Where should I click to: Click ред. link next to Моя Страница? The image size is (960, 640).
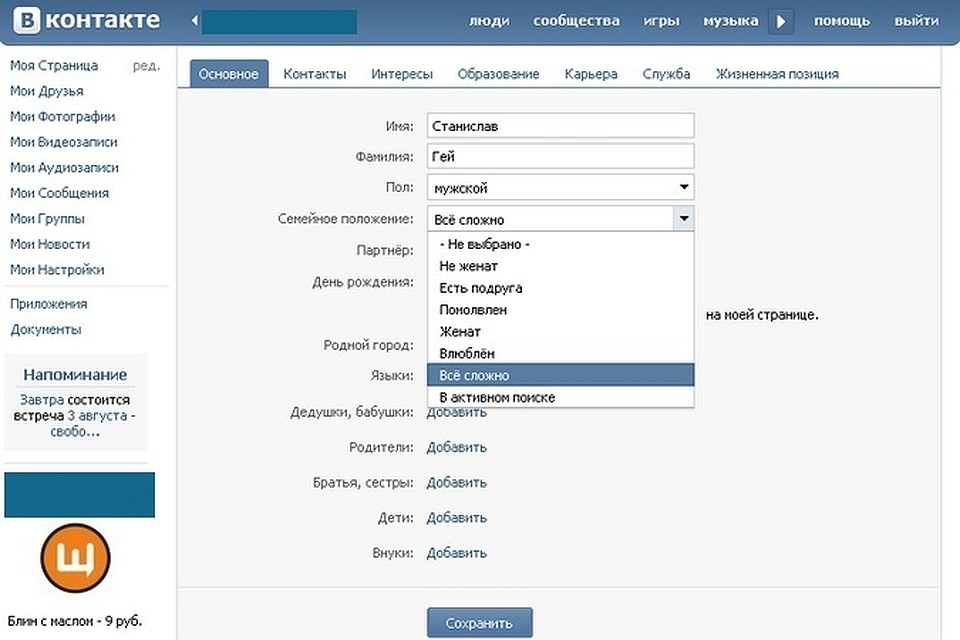(146, 66)
